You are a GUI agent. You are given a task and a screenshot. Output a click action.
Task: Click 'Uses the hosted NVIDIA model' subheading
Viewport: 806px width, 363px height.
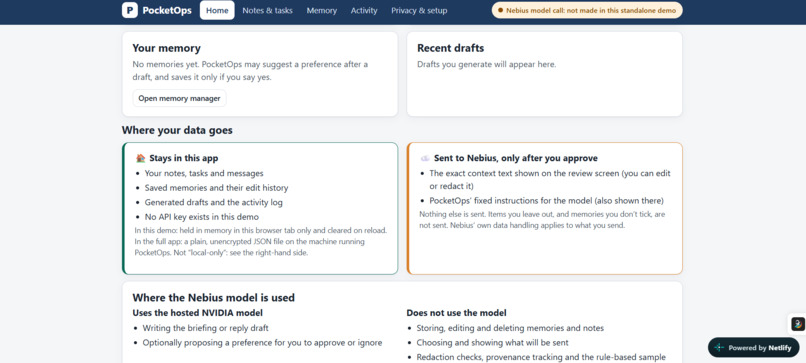point(198,313)
